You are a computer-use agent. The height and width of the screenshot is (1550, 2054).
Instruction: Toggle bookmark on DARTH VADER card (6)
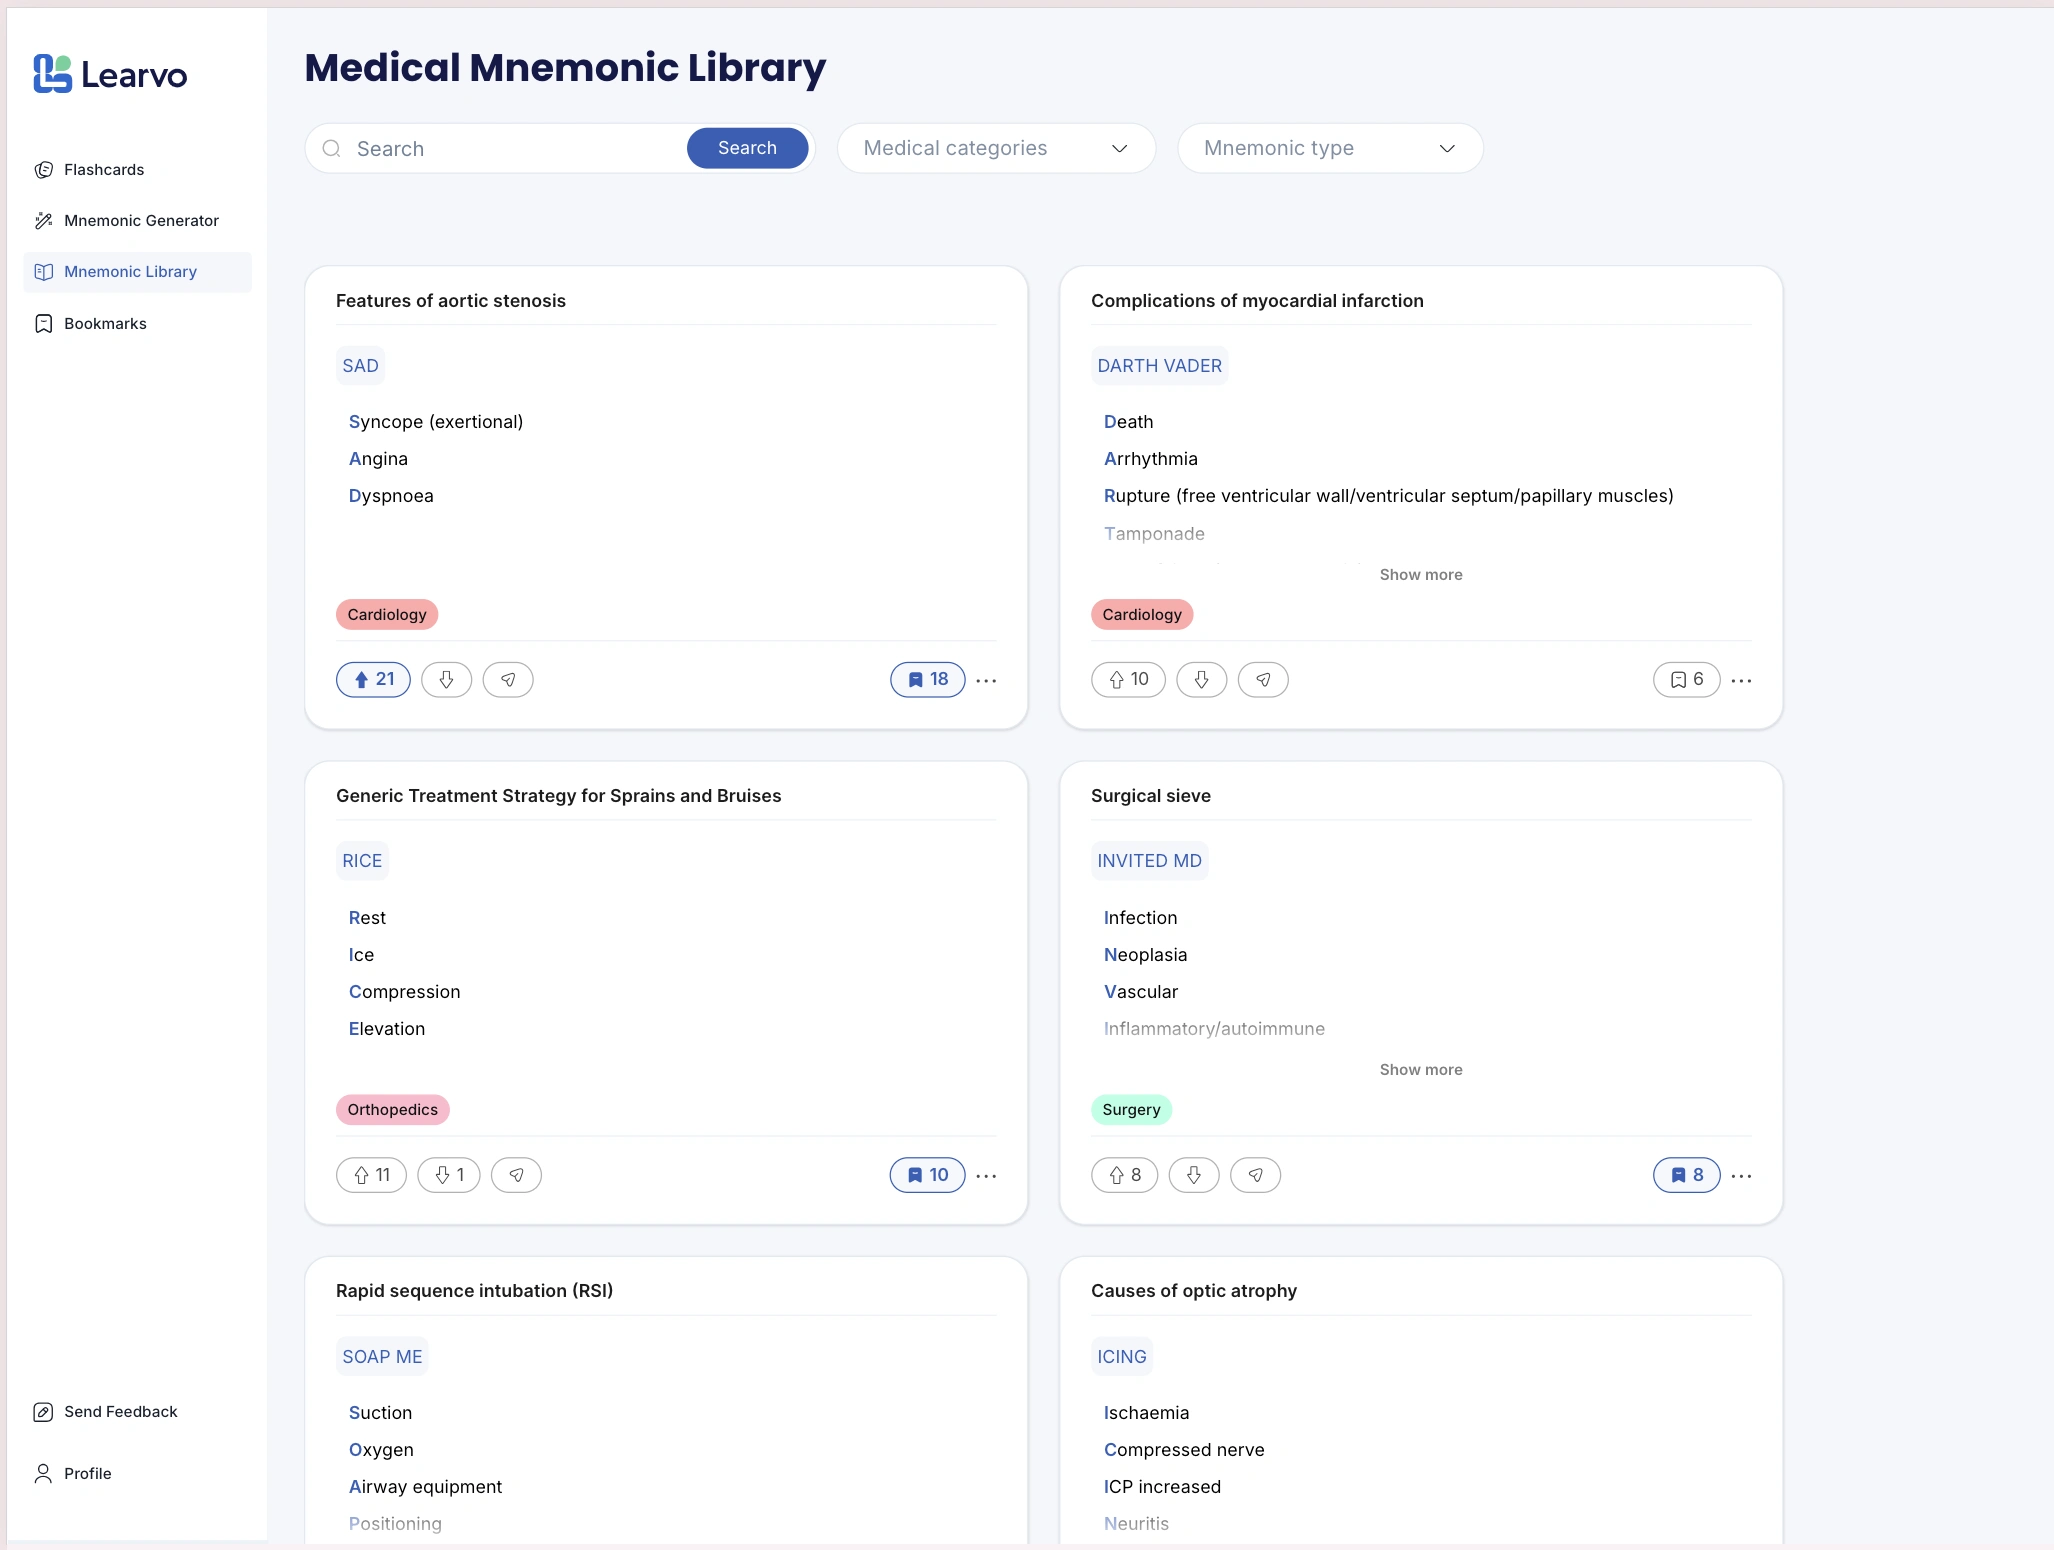pos(1686,680)
